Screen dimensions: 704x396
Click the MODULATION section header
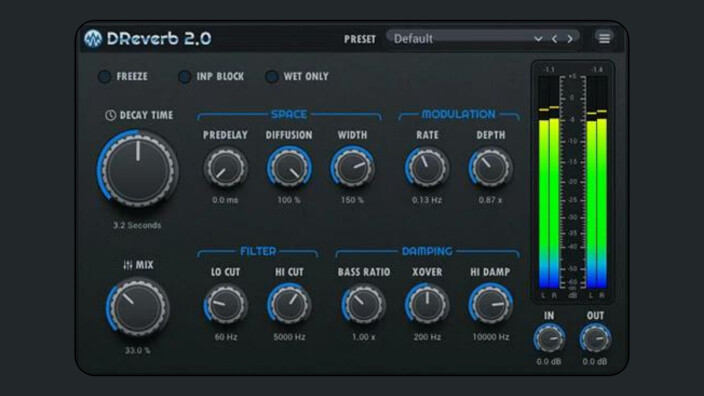pos(458,114)
